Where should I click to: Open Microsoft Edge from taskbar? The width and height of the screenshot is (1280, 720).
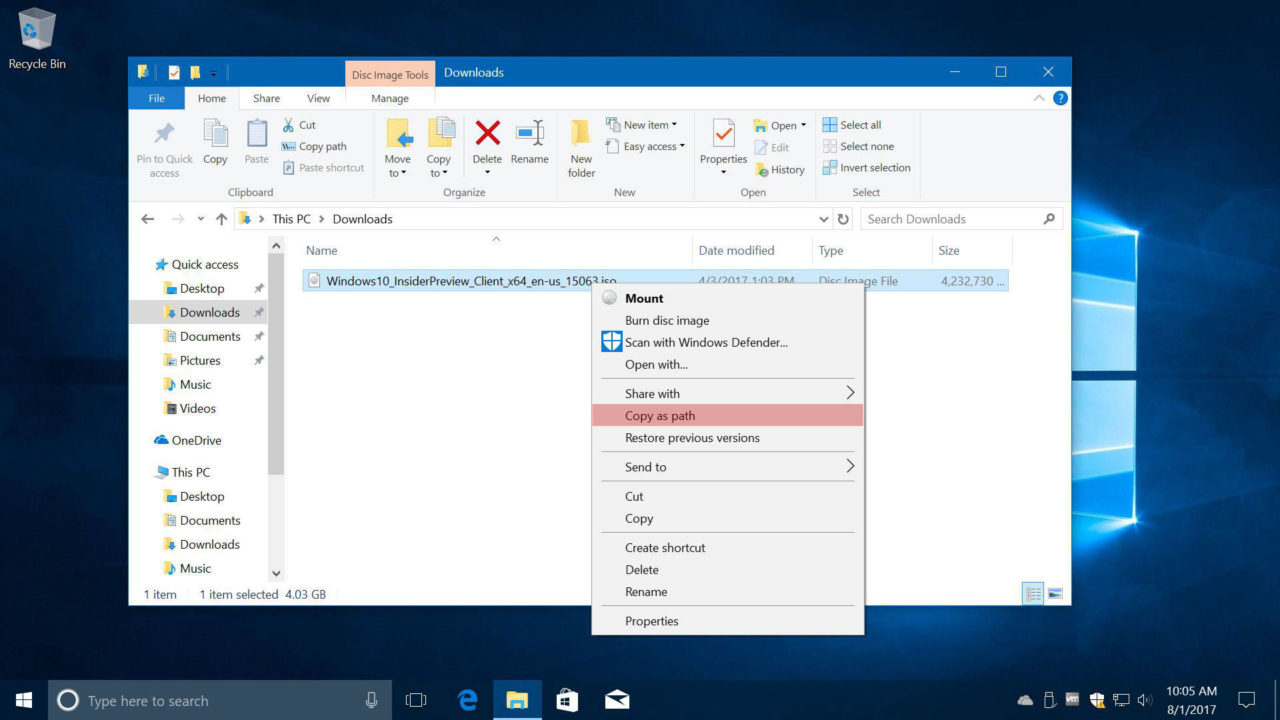[x=467, y=700]
